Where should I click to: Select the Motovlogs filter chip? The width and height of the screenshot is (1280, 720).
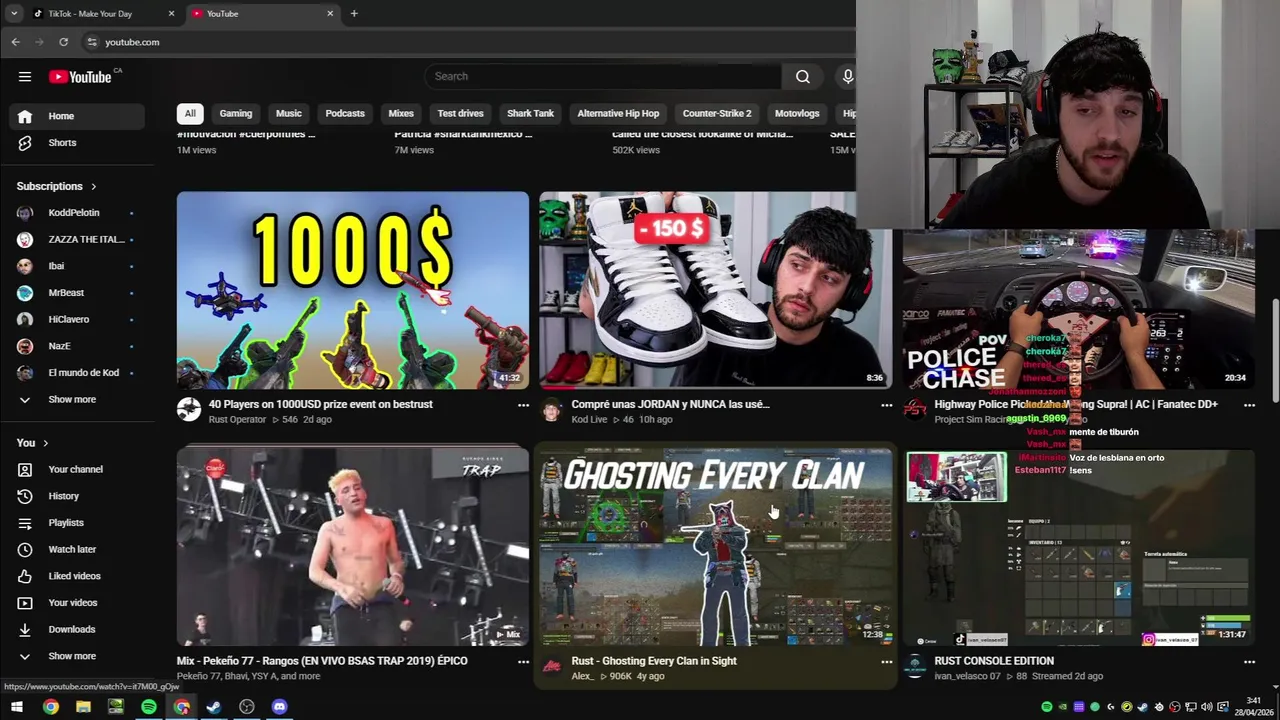click(x=797, y=114)
